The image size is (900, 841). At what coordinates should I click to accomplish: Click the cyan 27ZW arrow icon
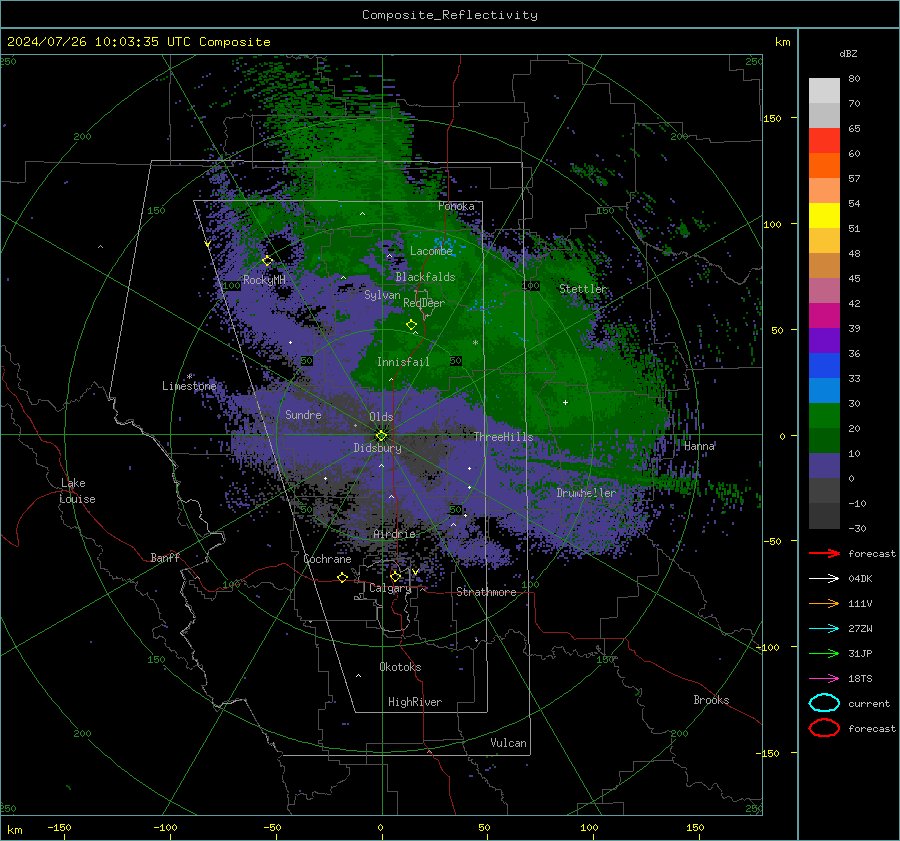(x=824, y=629)
